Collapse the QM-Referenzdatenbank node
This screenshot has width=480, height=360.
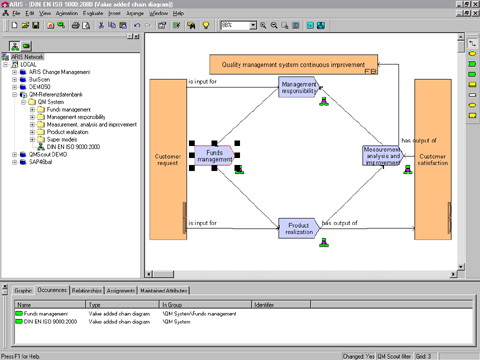[x=14, y=94]
